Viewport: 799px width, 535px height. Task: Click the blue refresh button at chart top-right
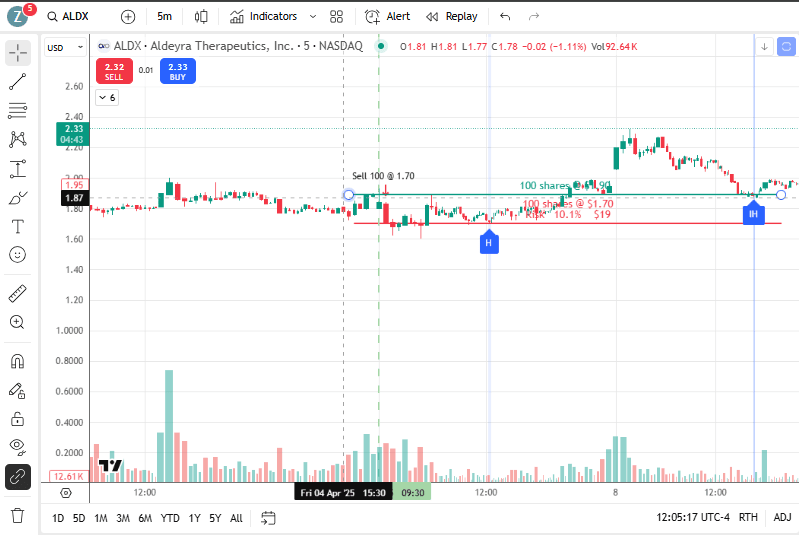point(787,47)
